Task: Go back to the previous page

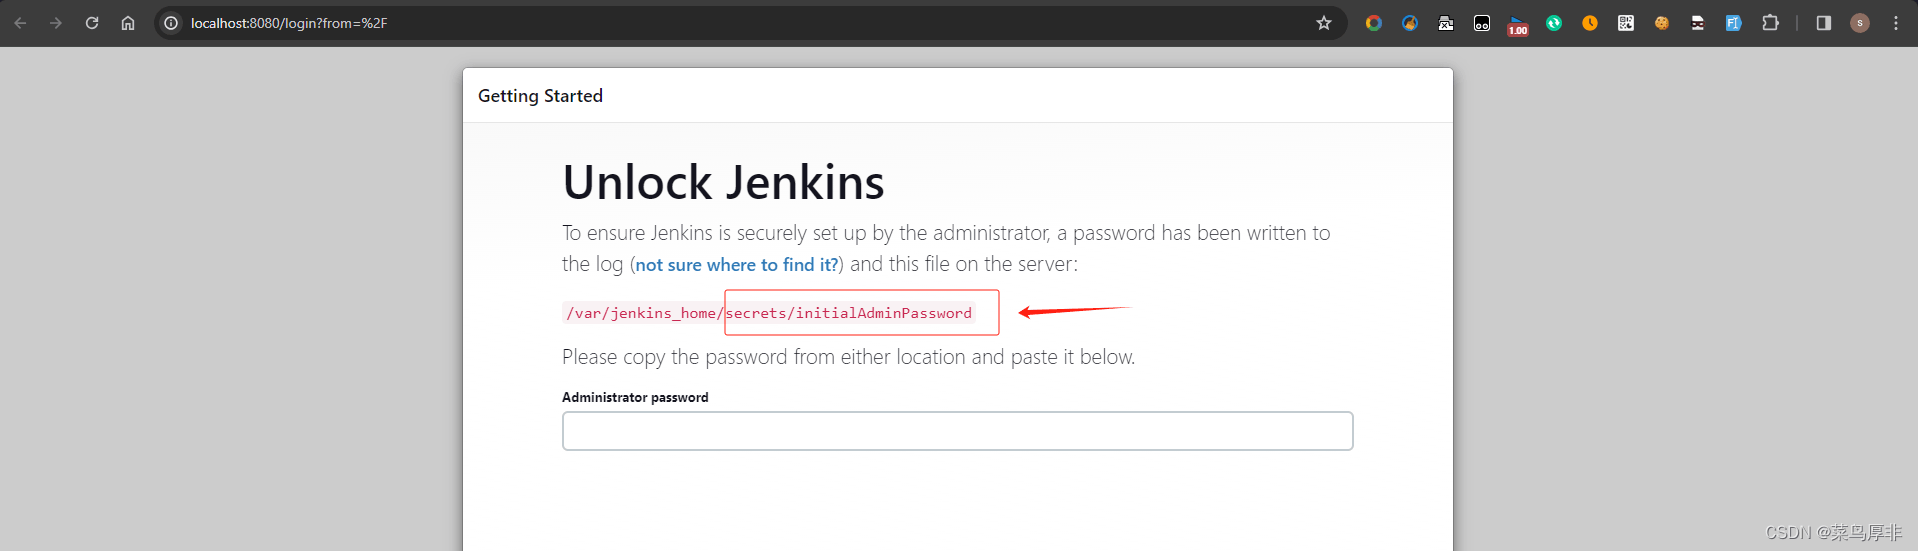Action: tap(20, 23)
